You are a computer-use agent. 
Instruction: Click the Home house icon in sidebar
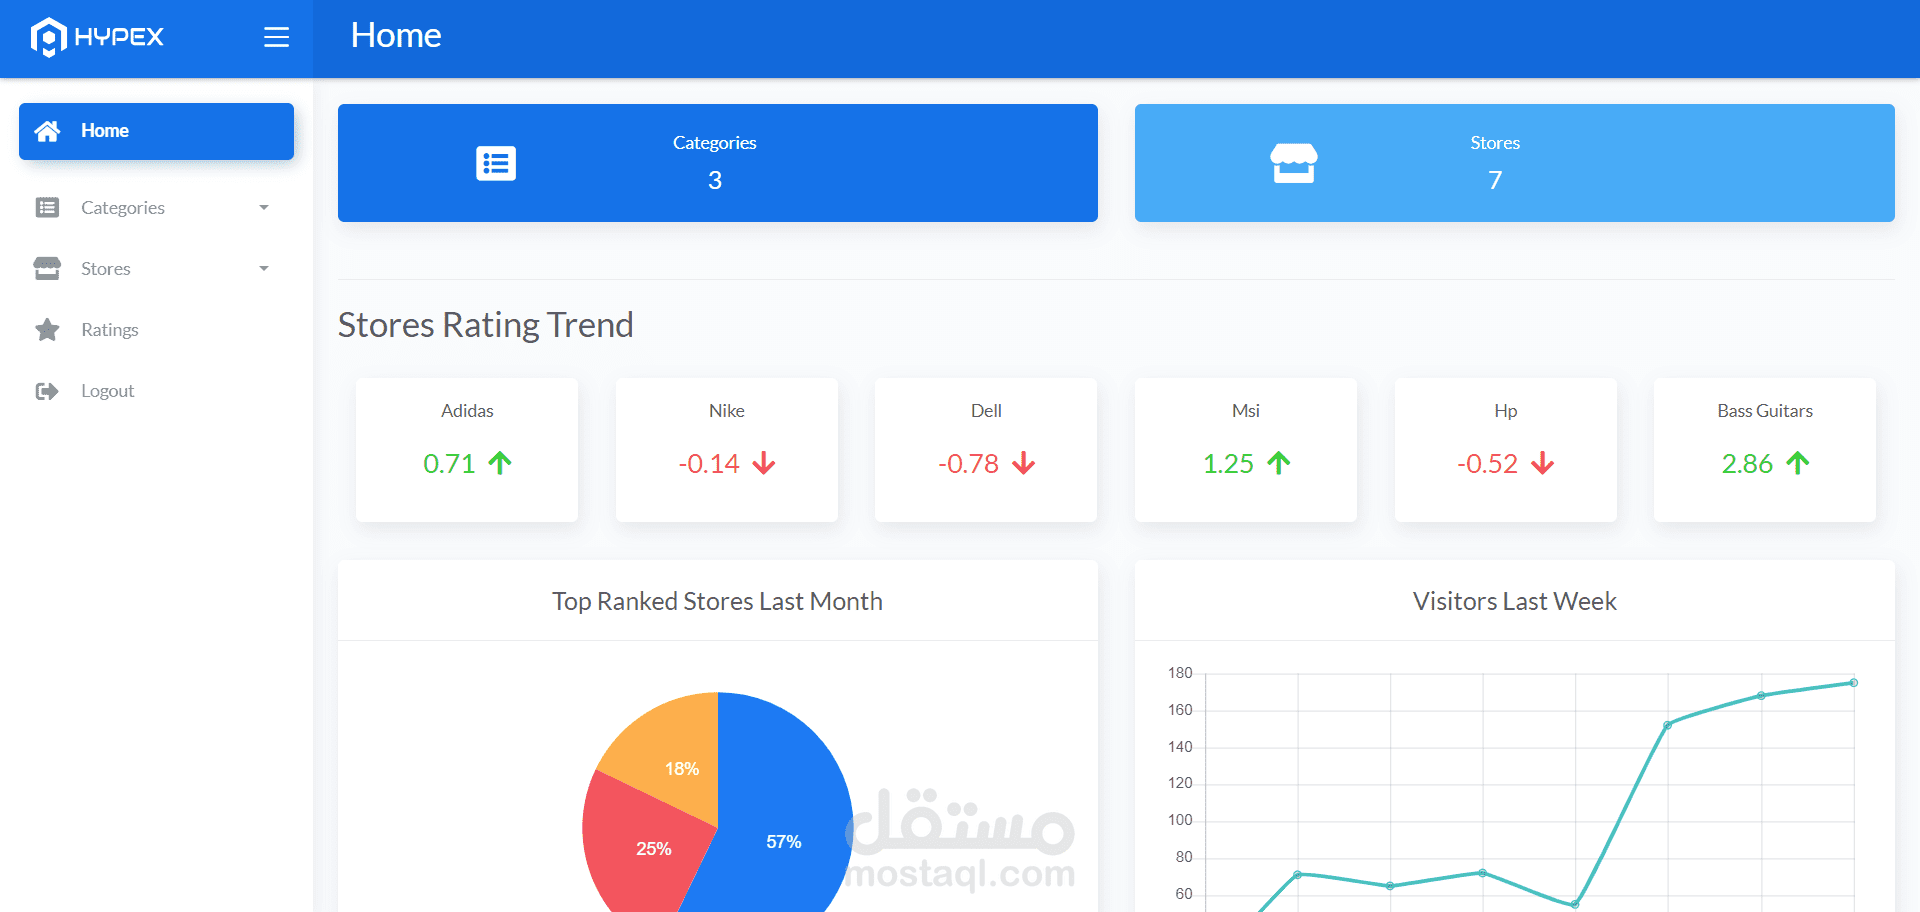[x=46, y=130]
